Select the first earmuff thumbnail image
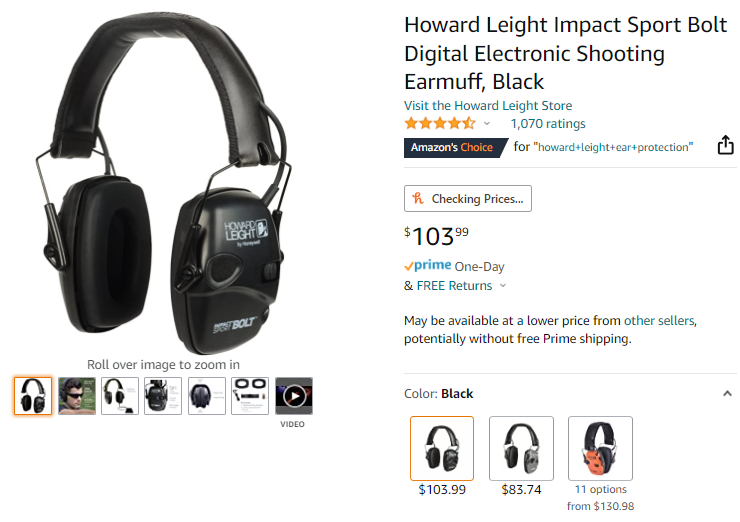740x522 pixels. tap(33, 396)
